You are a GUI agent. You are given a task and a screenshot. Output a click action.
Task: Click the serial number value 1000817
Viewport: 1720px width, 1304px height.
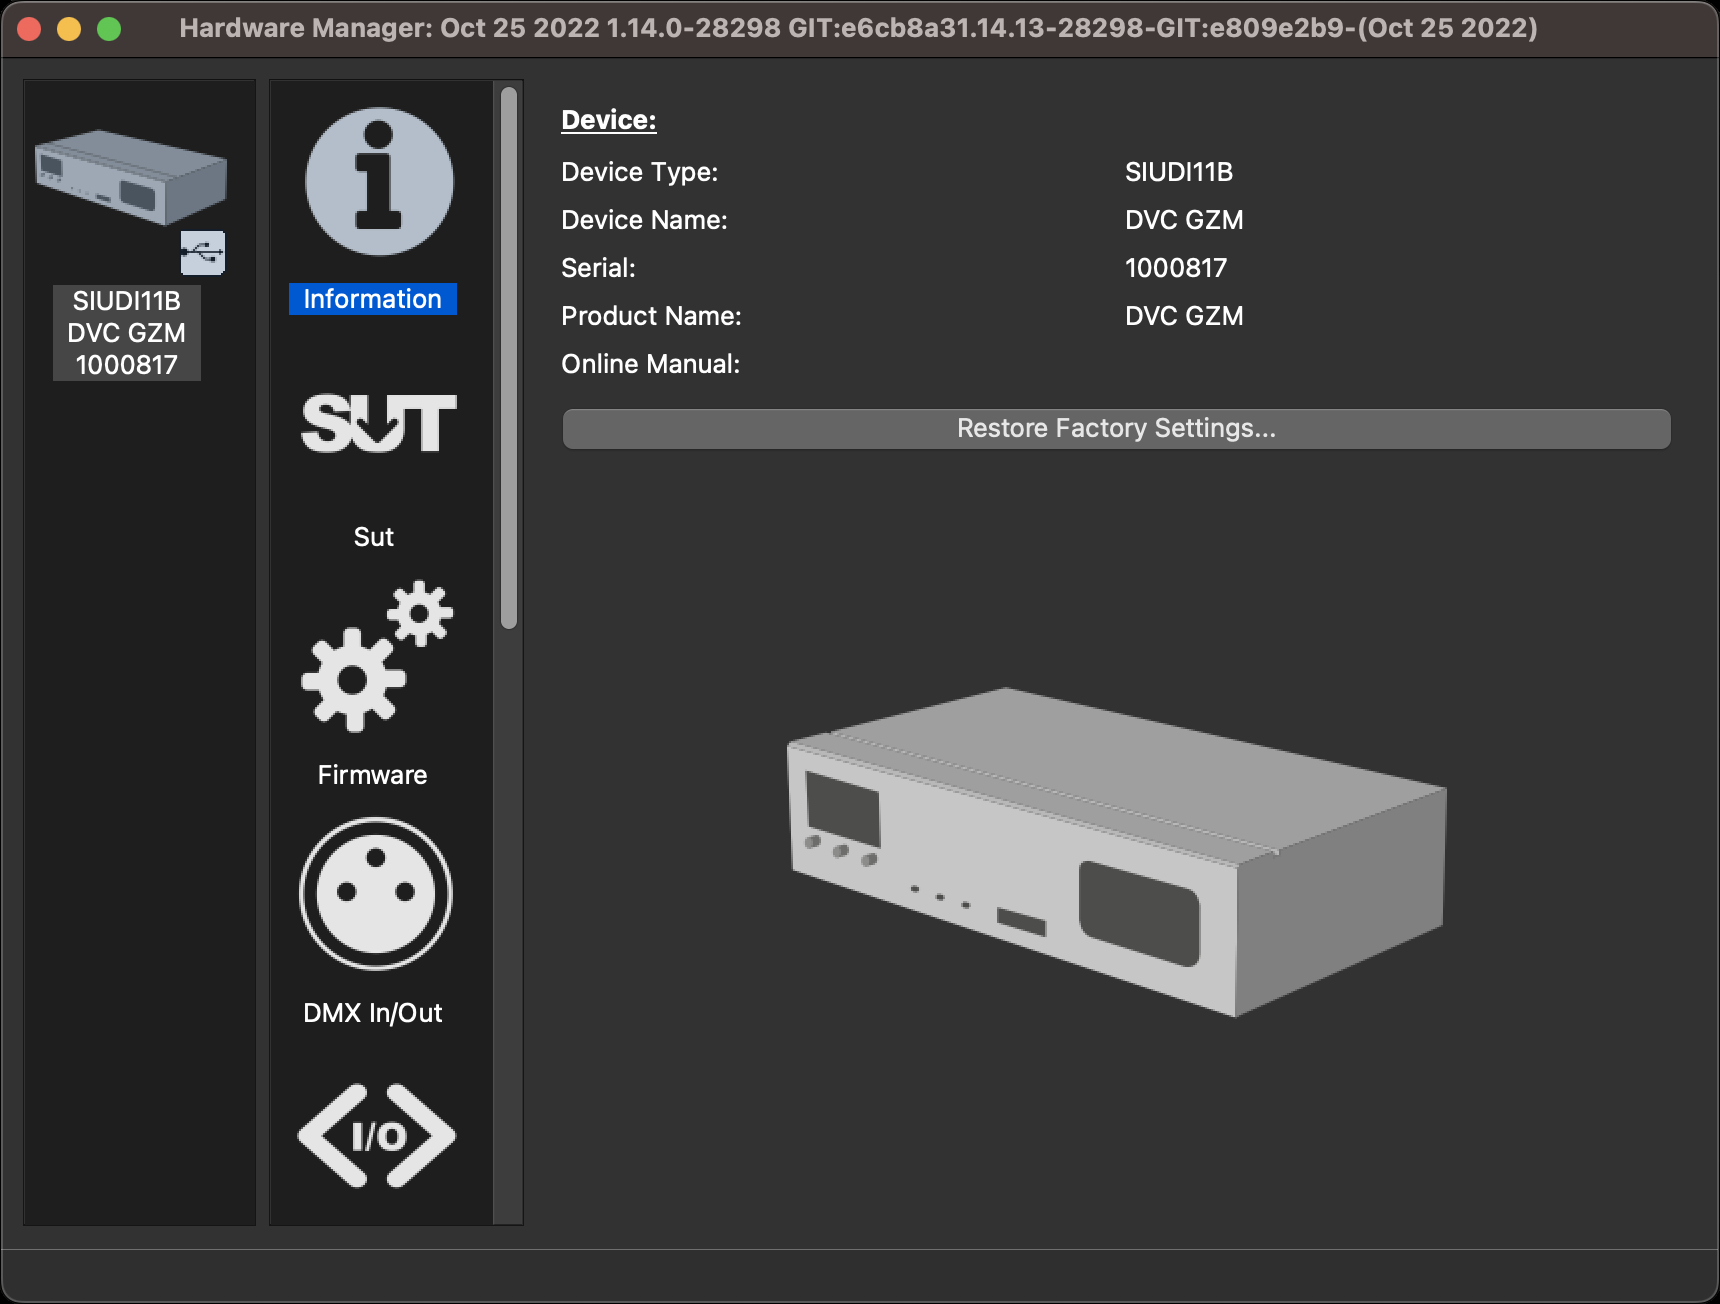coord(1175,268)
